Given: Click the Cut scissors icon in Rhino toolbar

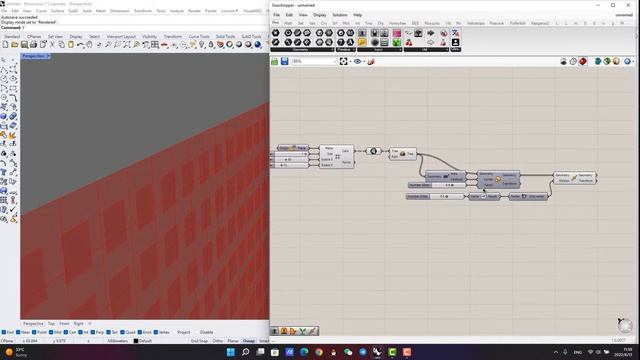Looking at the screenshot, I should [x=52, y=44].
